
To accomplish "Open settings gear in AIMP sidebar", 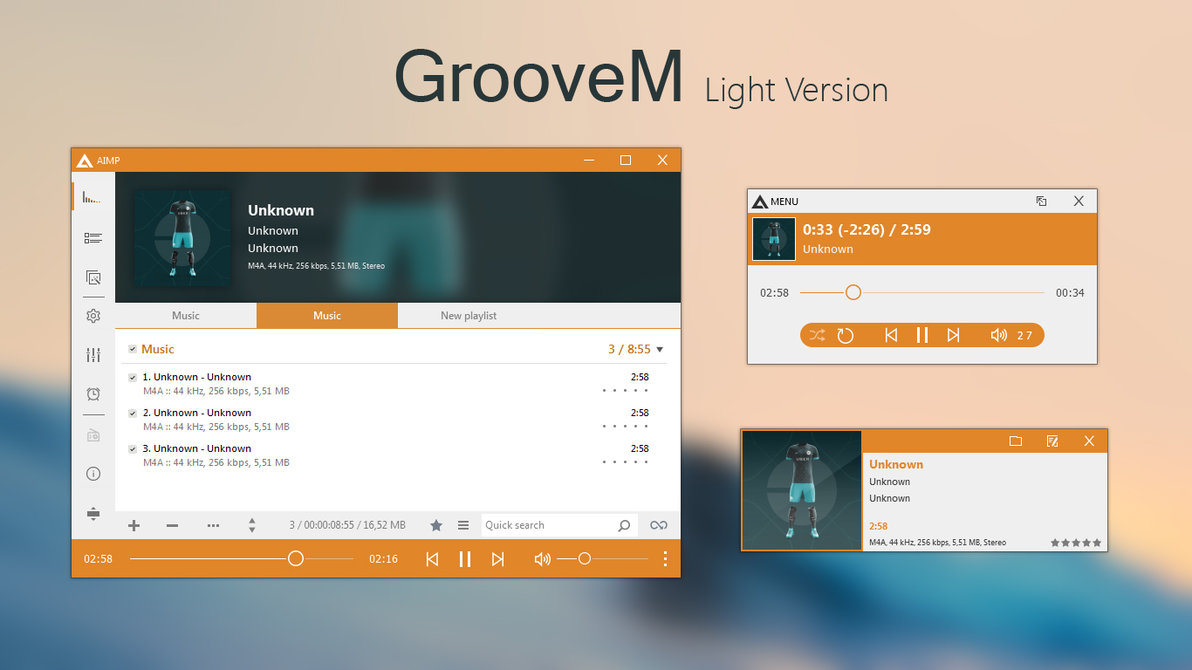I will pyautogui.click(x=93, y=316).
